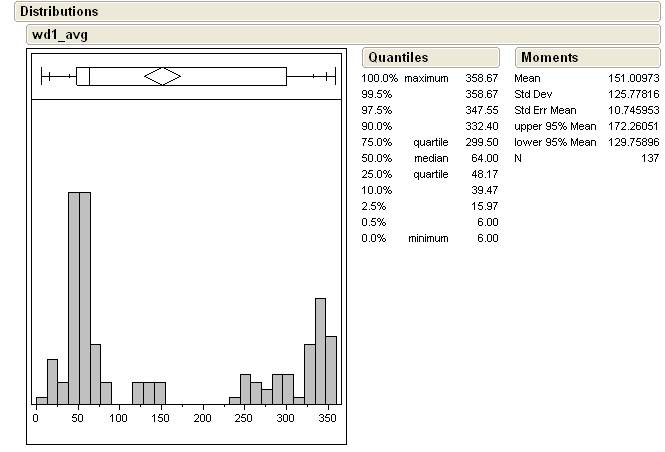
Task: Select the second-tallest bar near 340
Action: [x=320, y=350]
